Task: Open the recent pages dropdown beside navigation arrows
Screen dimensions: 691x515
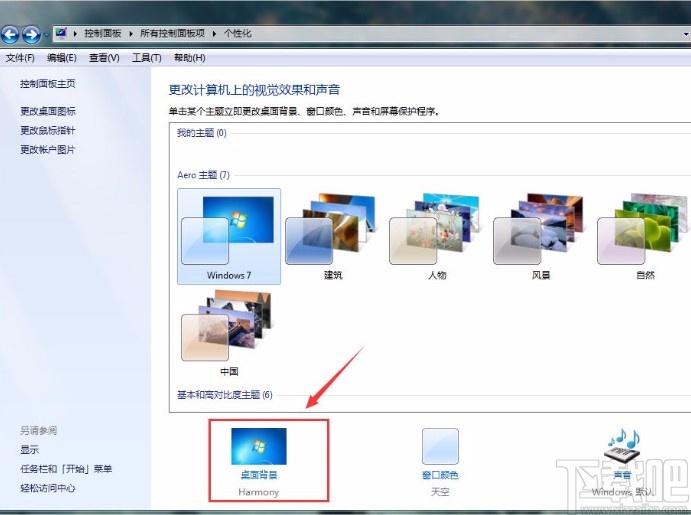Action: pos(46,35)
